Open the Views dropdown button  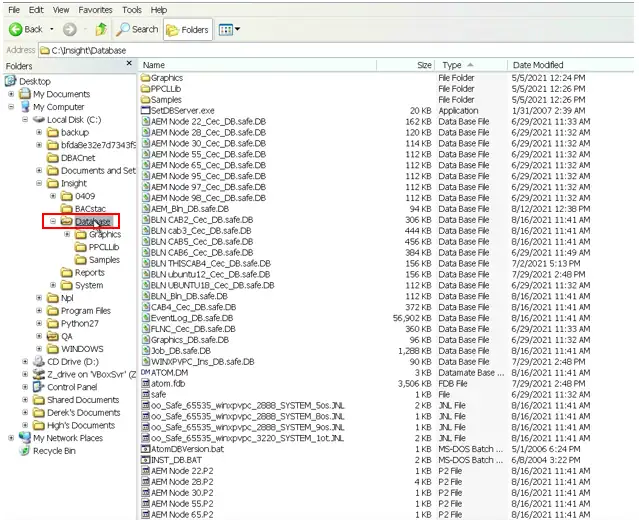click(x=229, y=29)
